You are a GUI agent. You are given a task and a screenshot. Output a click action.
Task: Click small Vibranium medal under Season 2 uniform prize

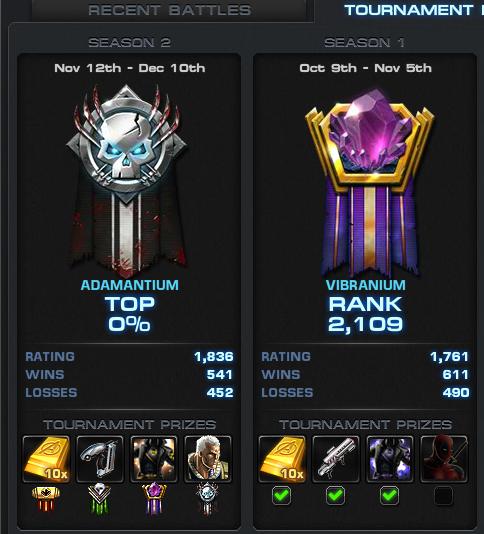click(154, 498)
